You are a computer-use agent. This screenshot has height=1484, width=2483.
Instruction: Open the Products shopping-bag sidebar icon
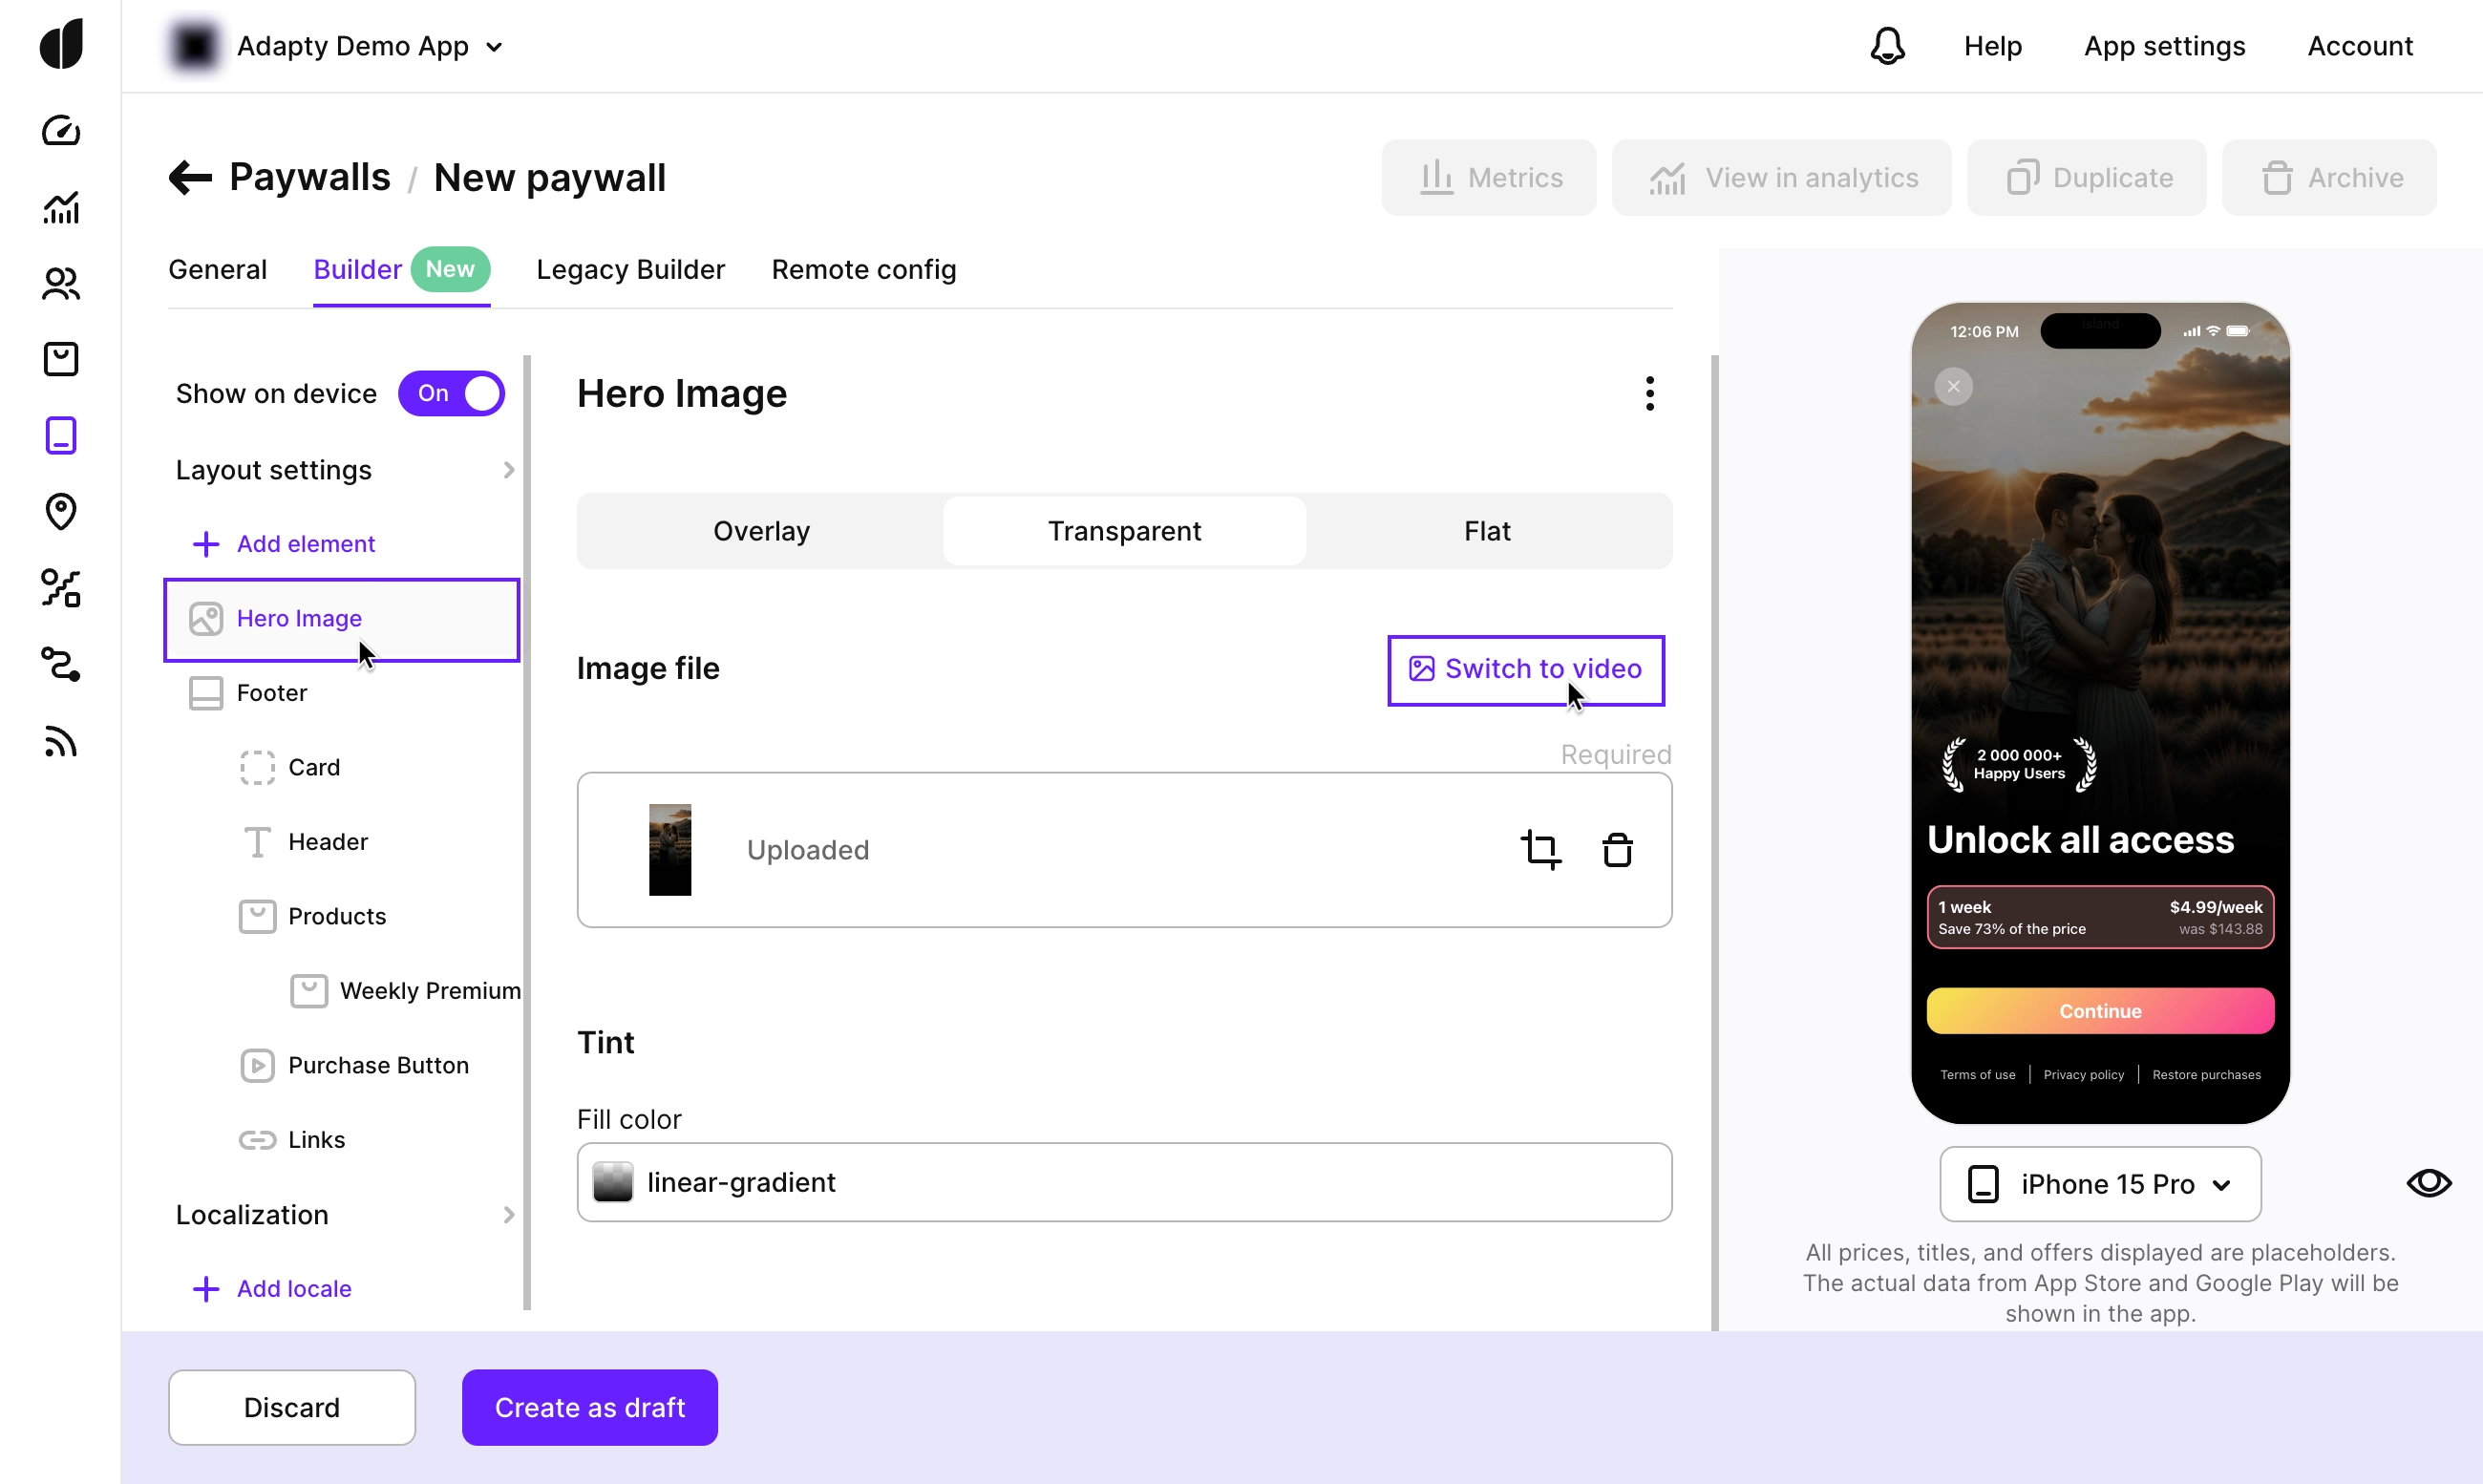(61, 359)
